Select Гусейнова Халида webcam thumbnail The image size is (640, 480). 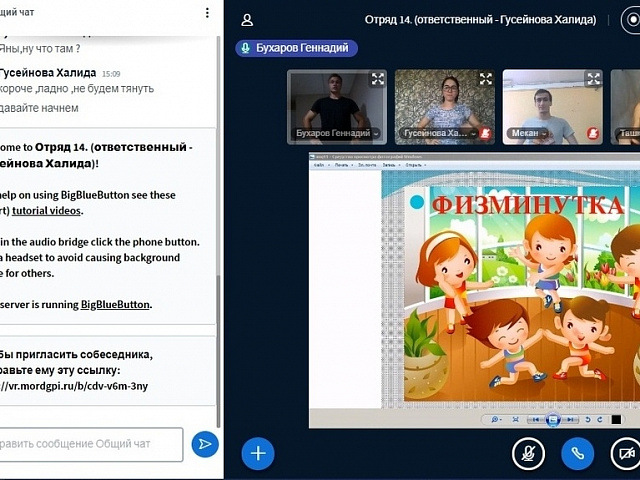point(444,107)
